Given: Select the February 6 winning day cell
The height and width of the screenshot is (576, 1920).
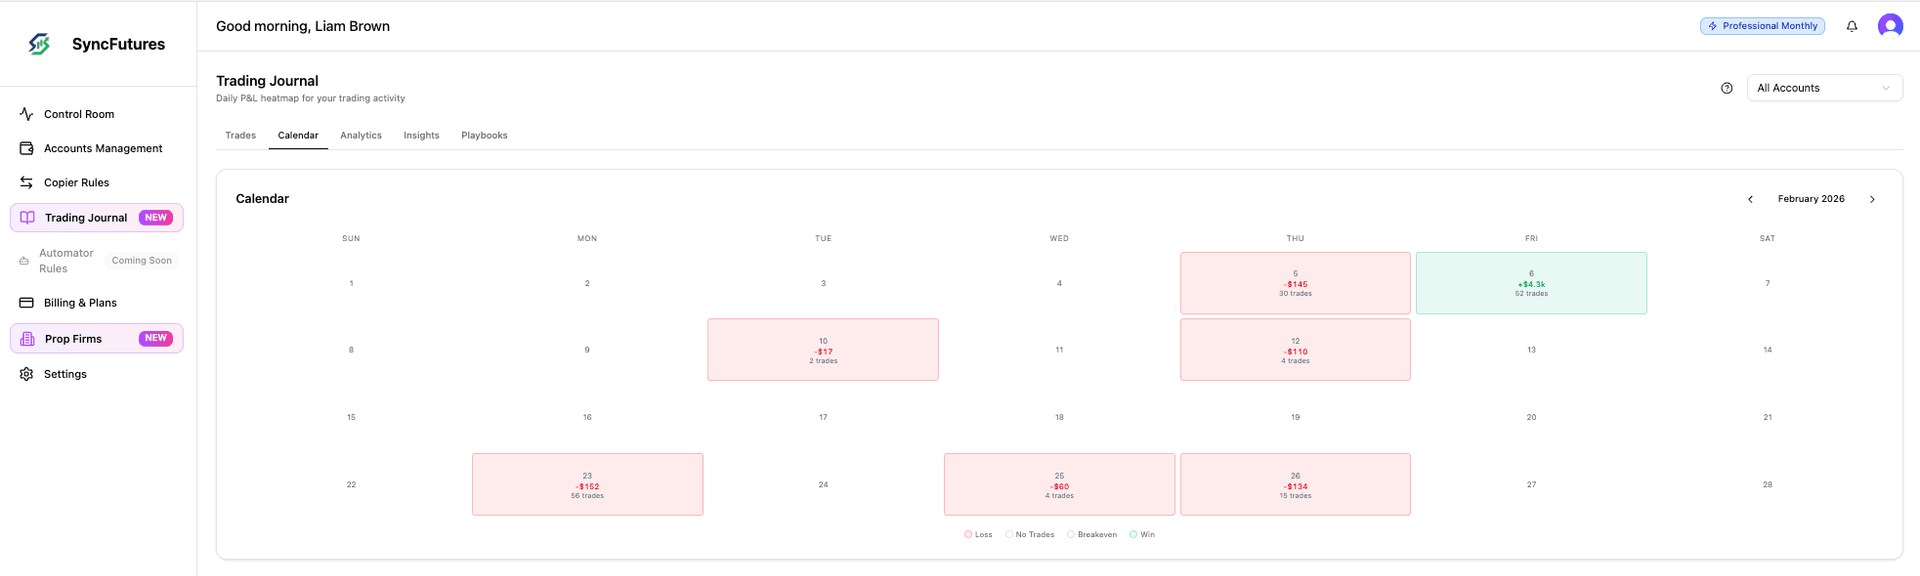Looking at the screenshot, I should point(1531,283).
